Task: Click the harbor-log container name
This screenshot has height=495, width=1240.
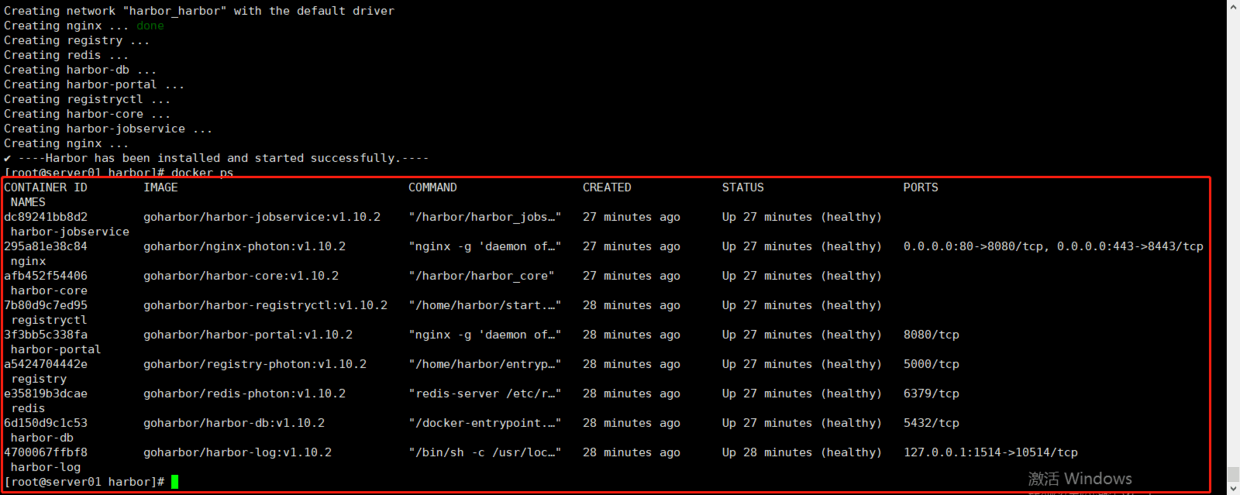Action: (46, 467)
